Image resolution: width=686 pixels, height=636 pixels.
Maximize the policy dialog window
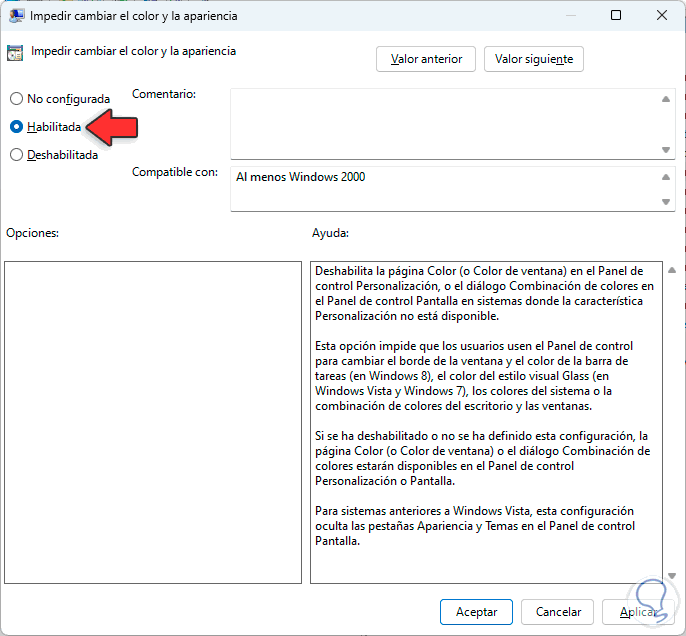pos(616,16)
